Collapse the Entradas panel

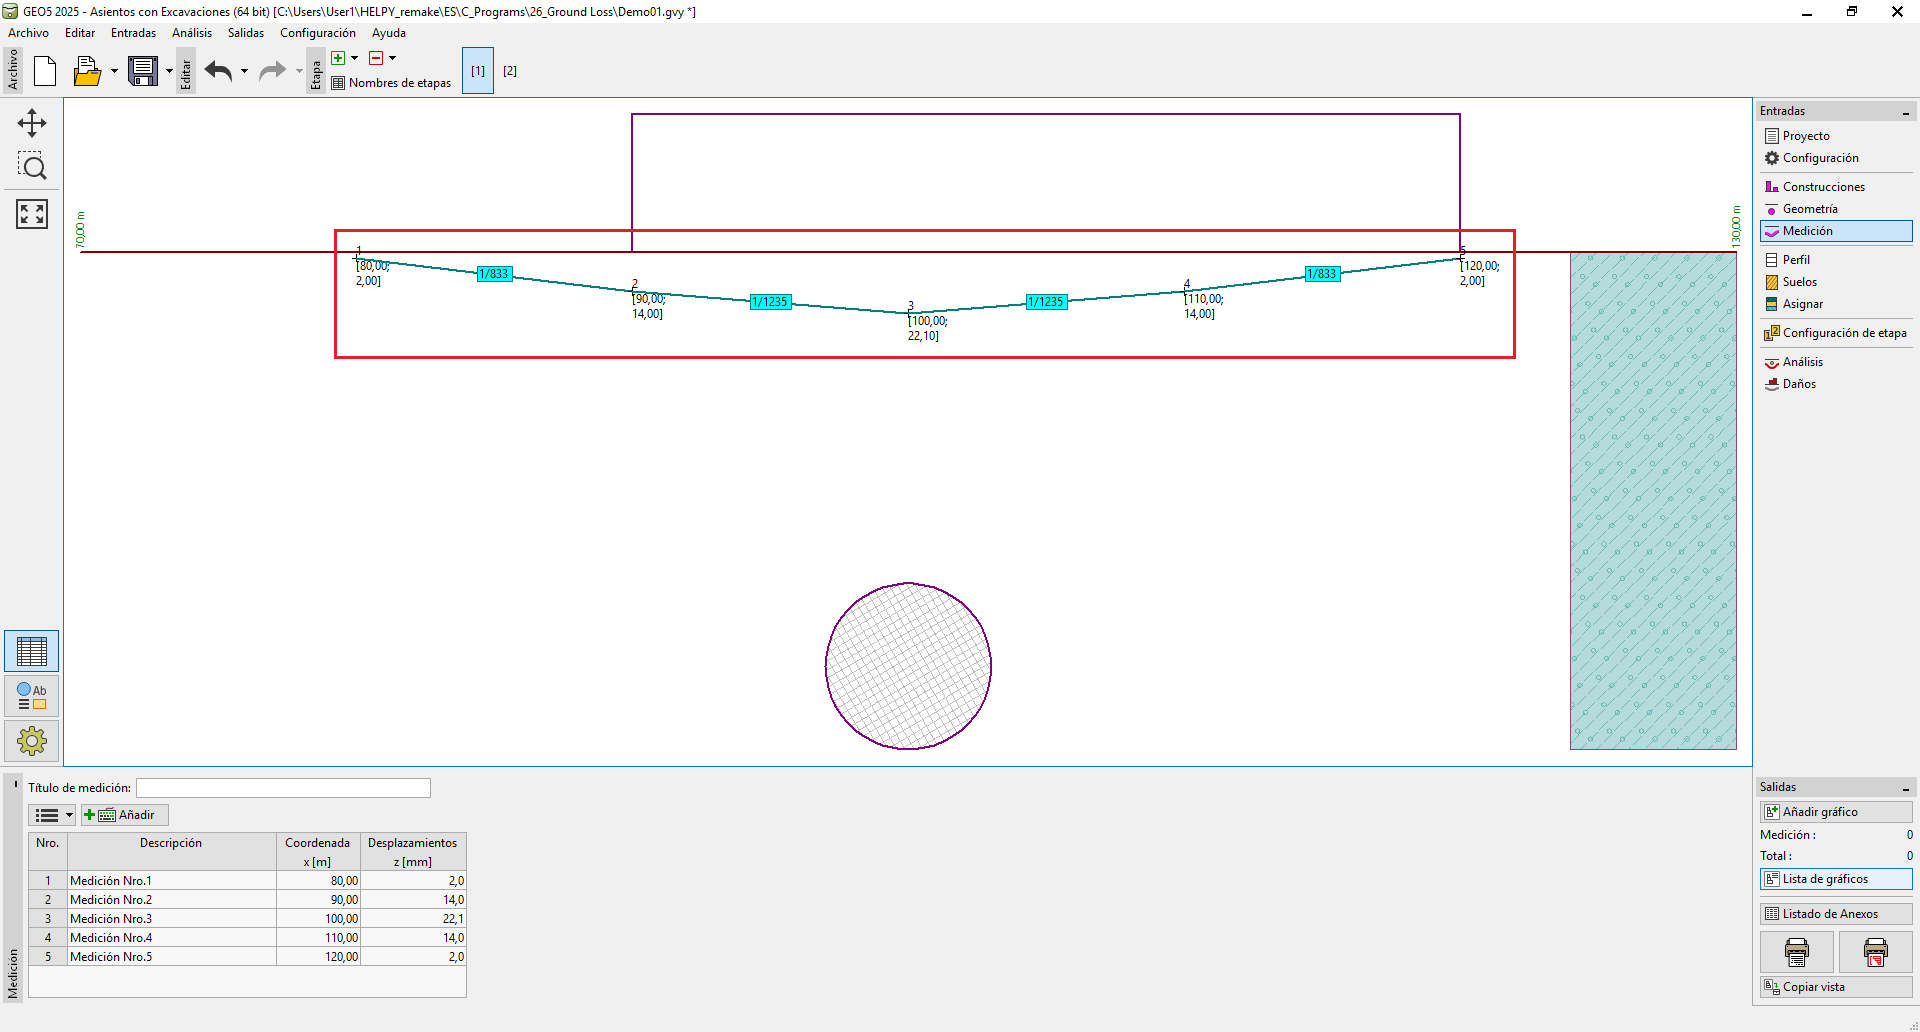[1906, 112]
